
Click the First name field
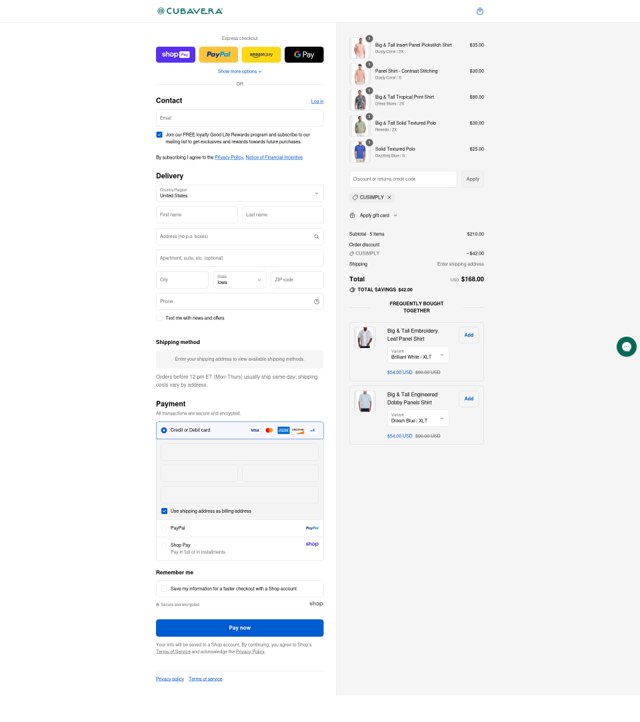[x=197, y=215]
